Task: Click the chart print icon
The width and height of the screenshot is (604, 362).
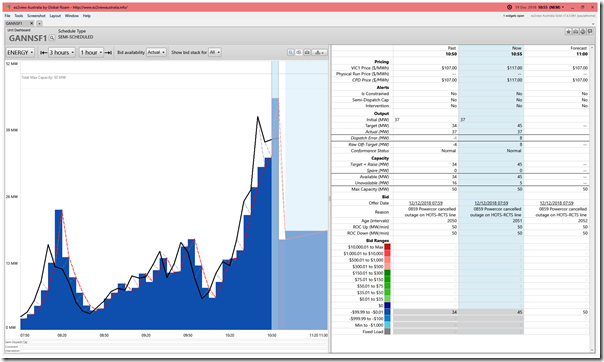Action: click(307, 52)
